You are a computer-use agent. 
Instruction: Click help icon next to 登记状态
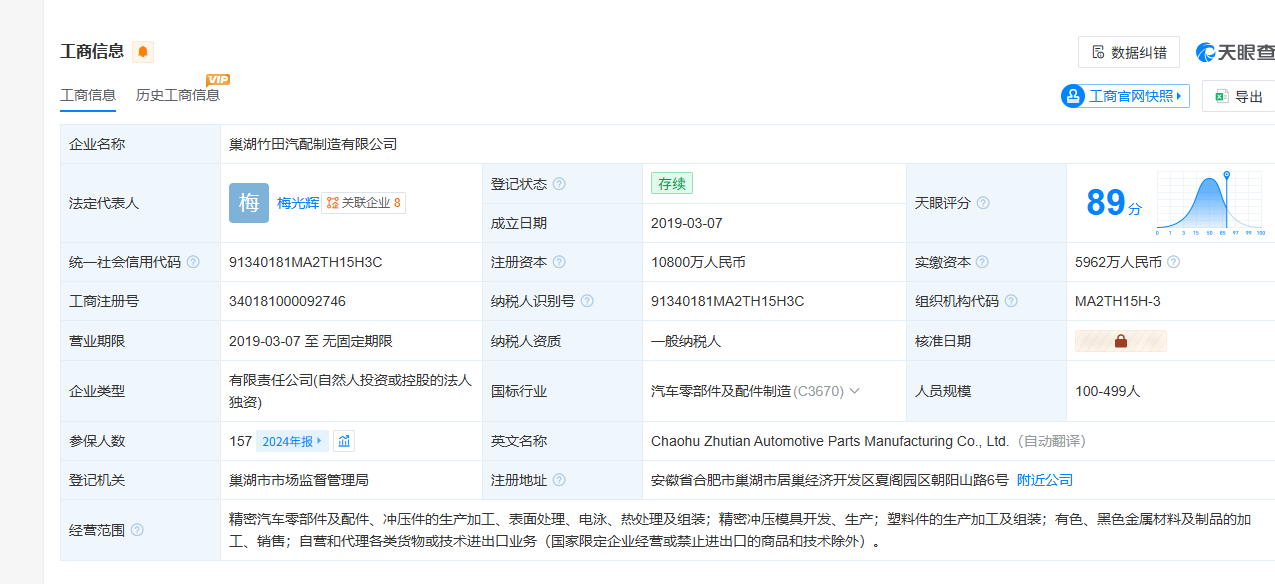pyautogui.click(x=559, y=184)
